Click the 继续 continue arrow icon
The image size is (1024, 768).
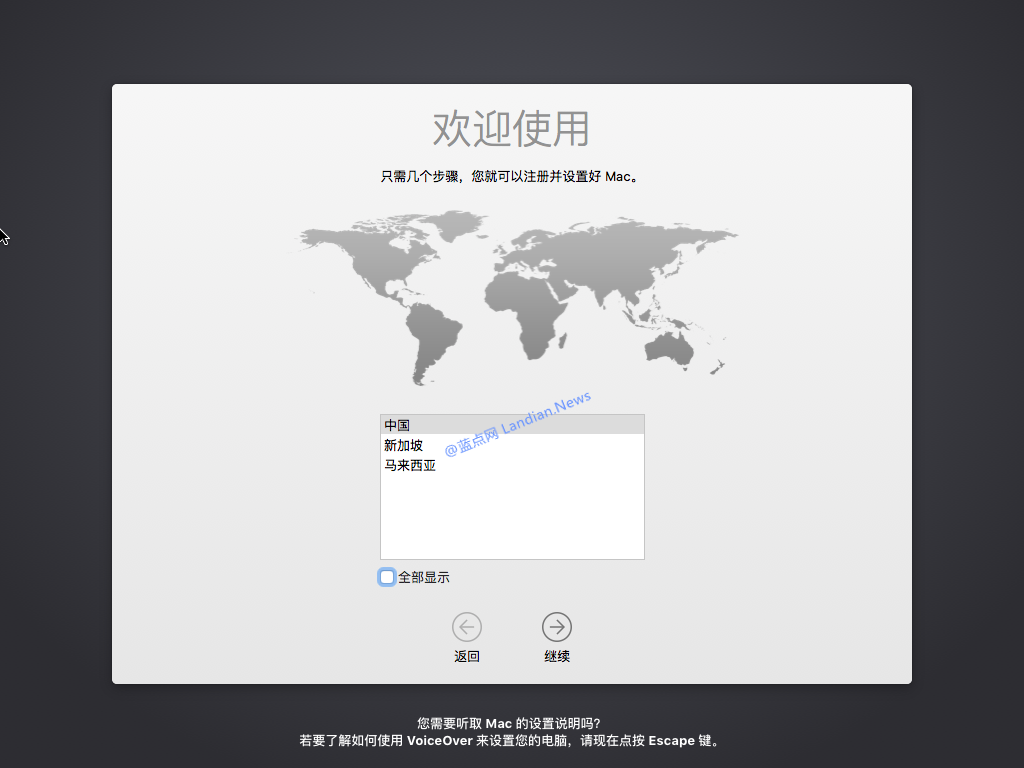pyautogui.click(x=557, y=627)
